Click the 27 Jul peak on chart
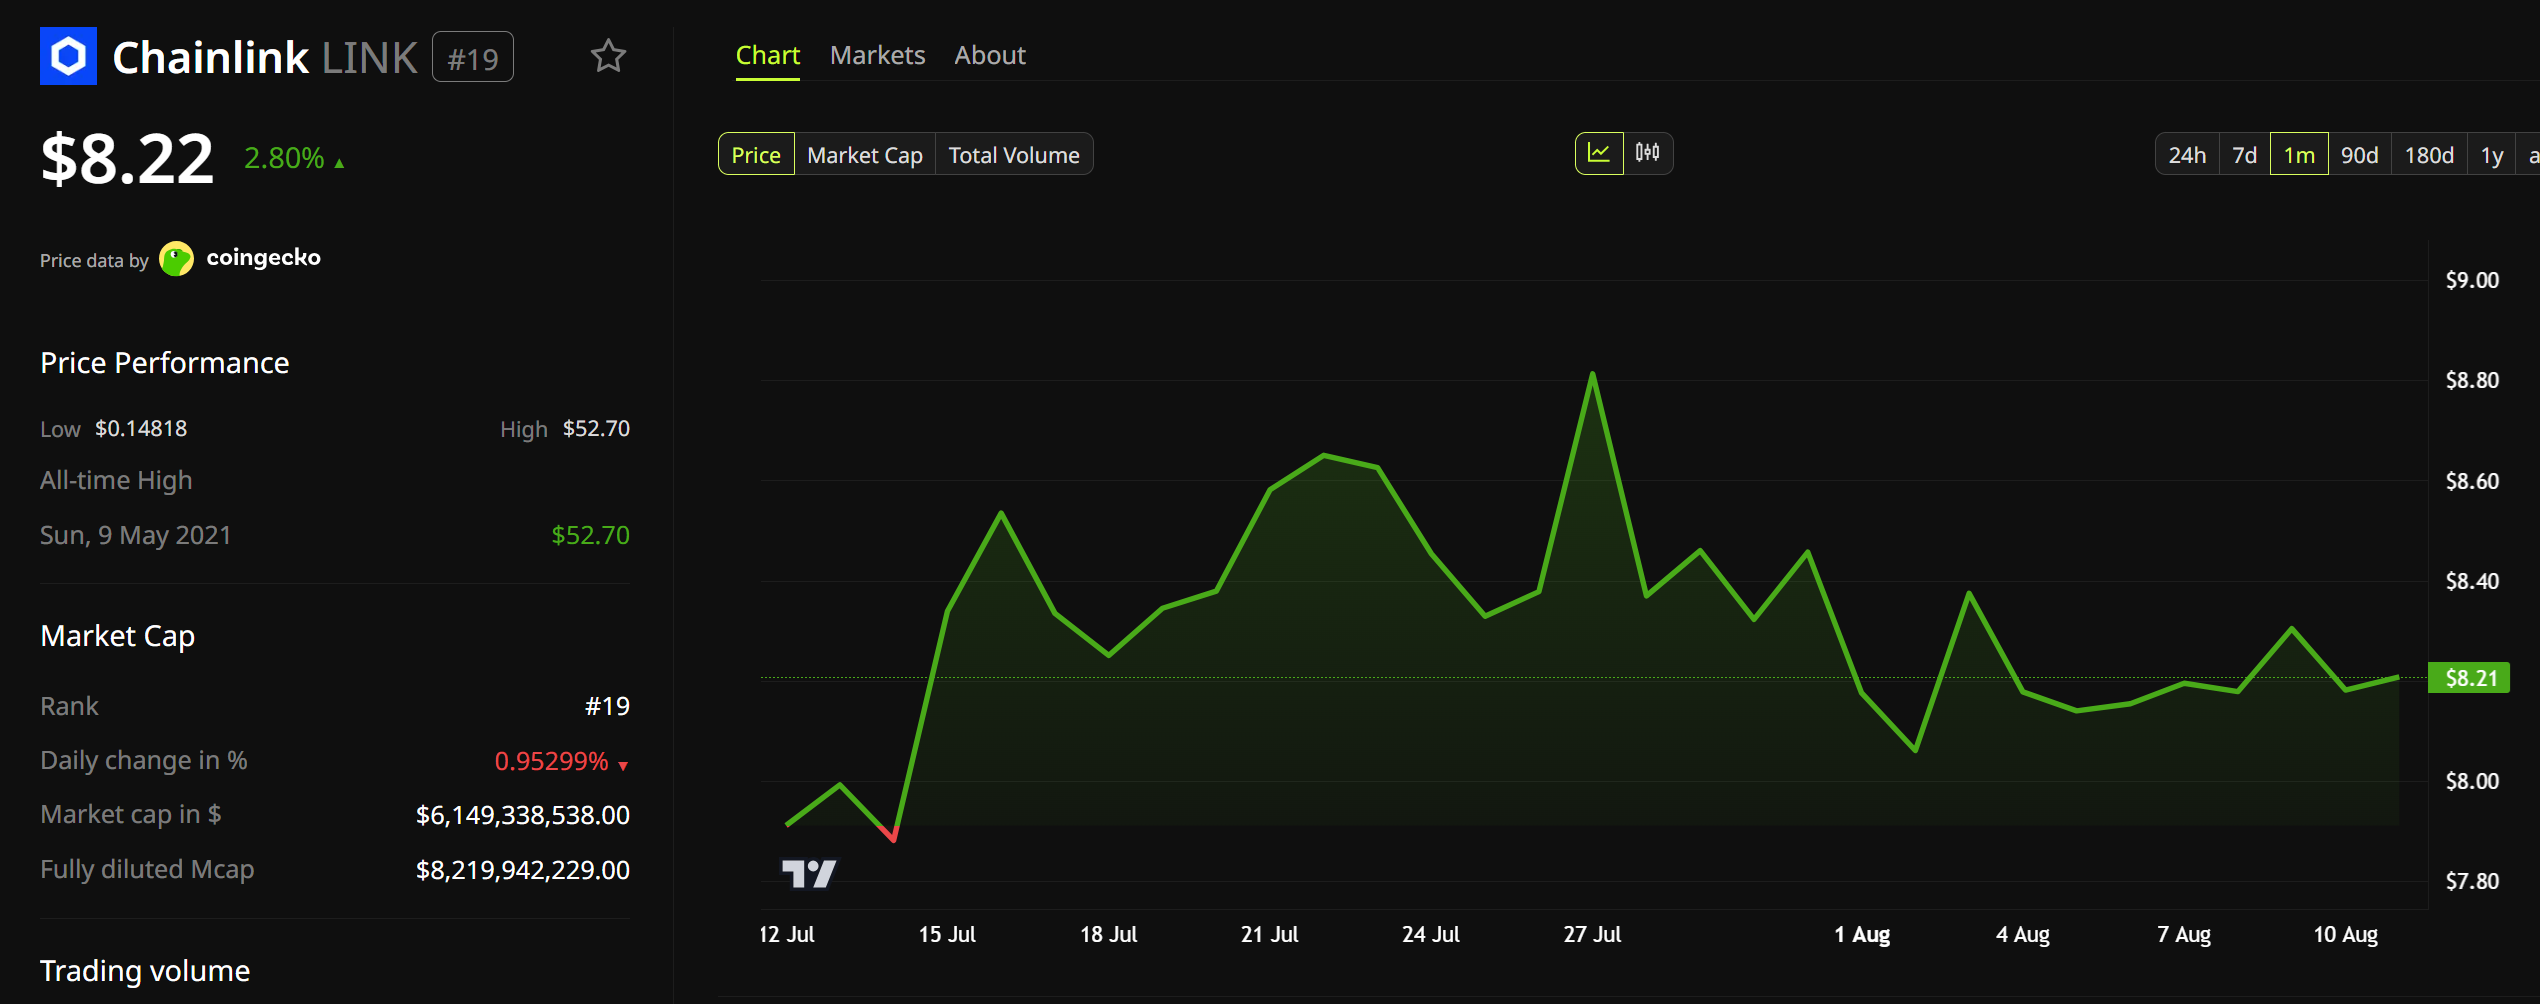2540x1004 pixels. (1592, 374)
